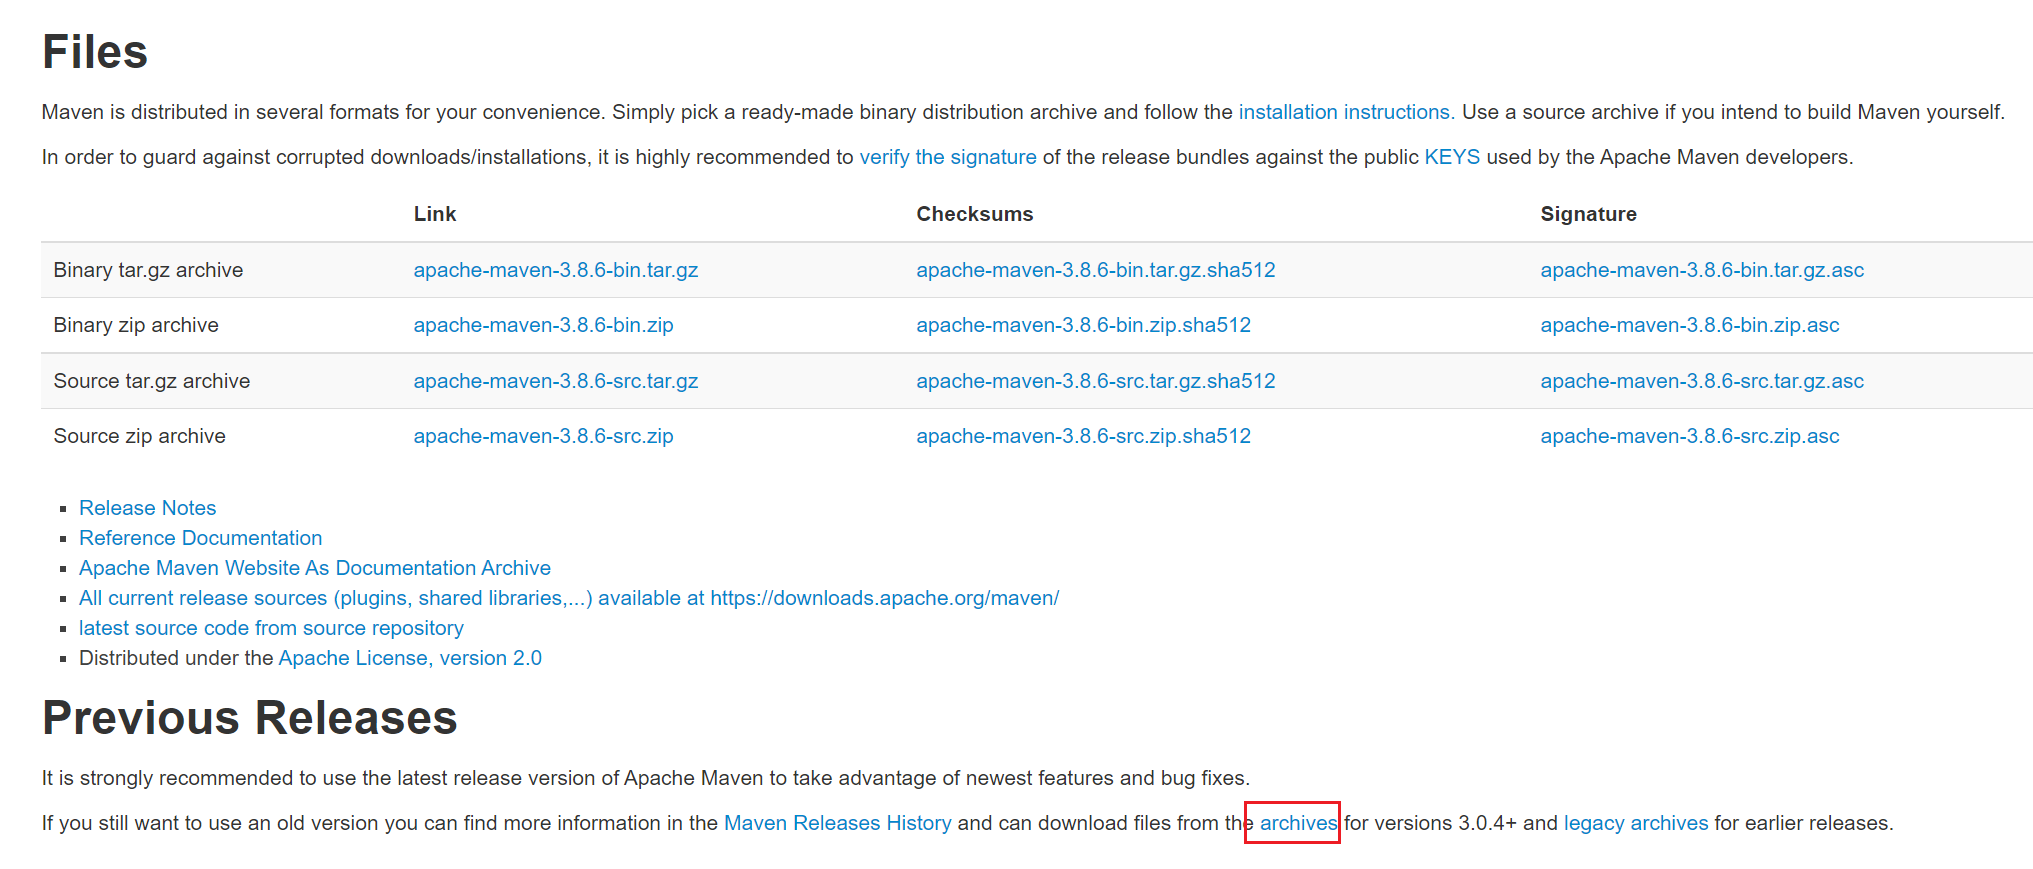The image size is (2033, 869).
Task: Open Reference Documentation link
Action: pyautogui.click(x=201, y=538)
